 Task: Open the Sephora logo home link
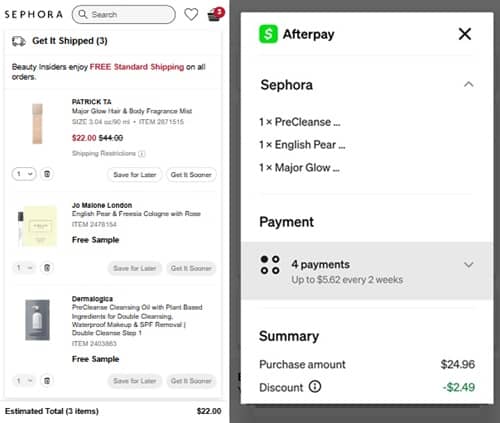click(33, 14)
